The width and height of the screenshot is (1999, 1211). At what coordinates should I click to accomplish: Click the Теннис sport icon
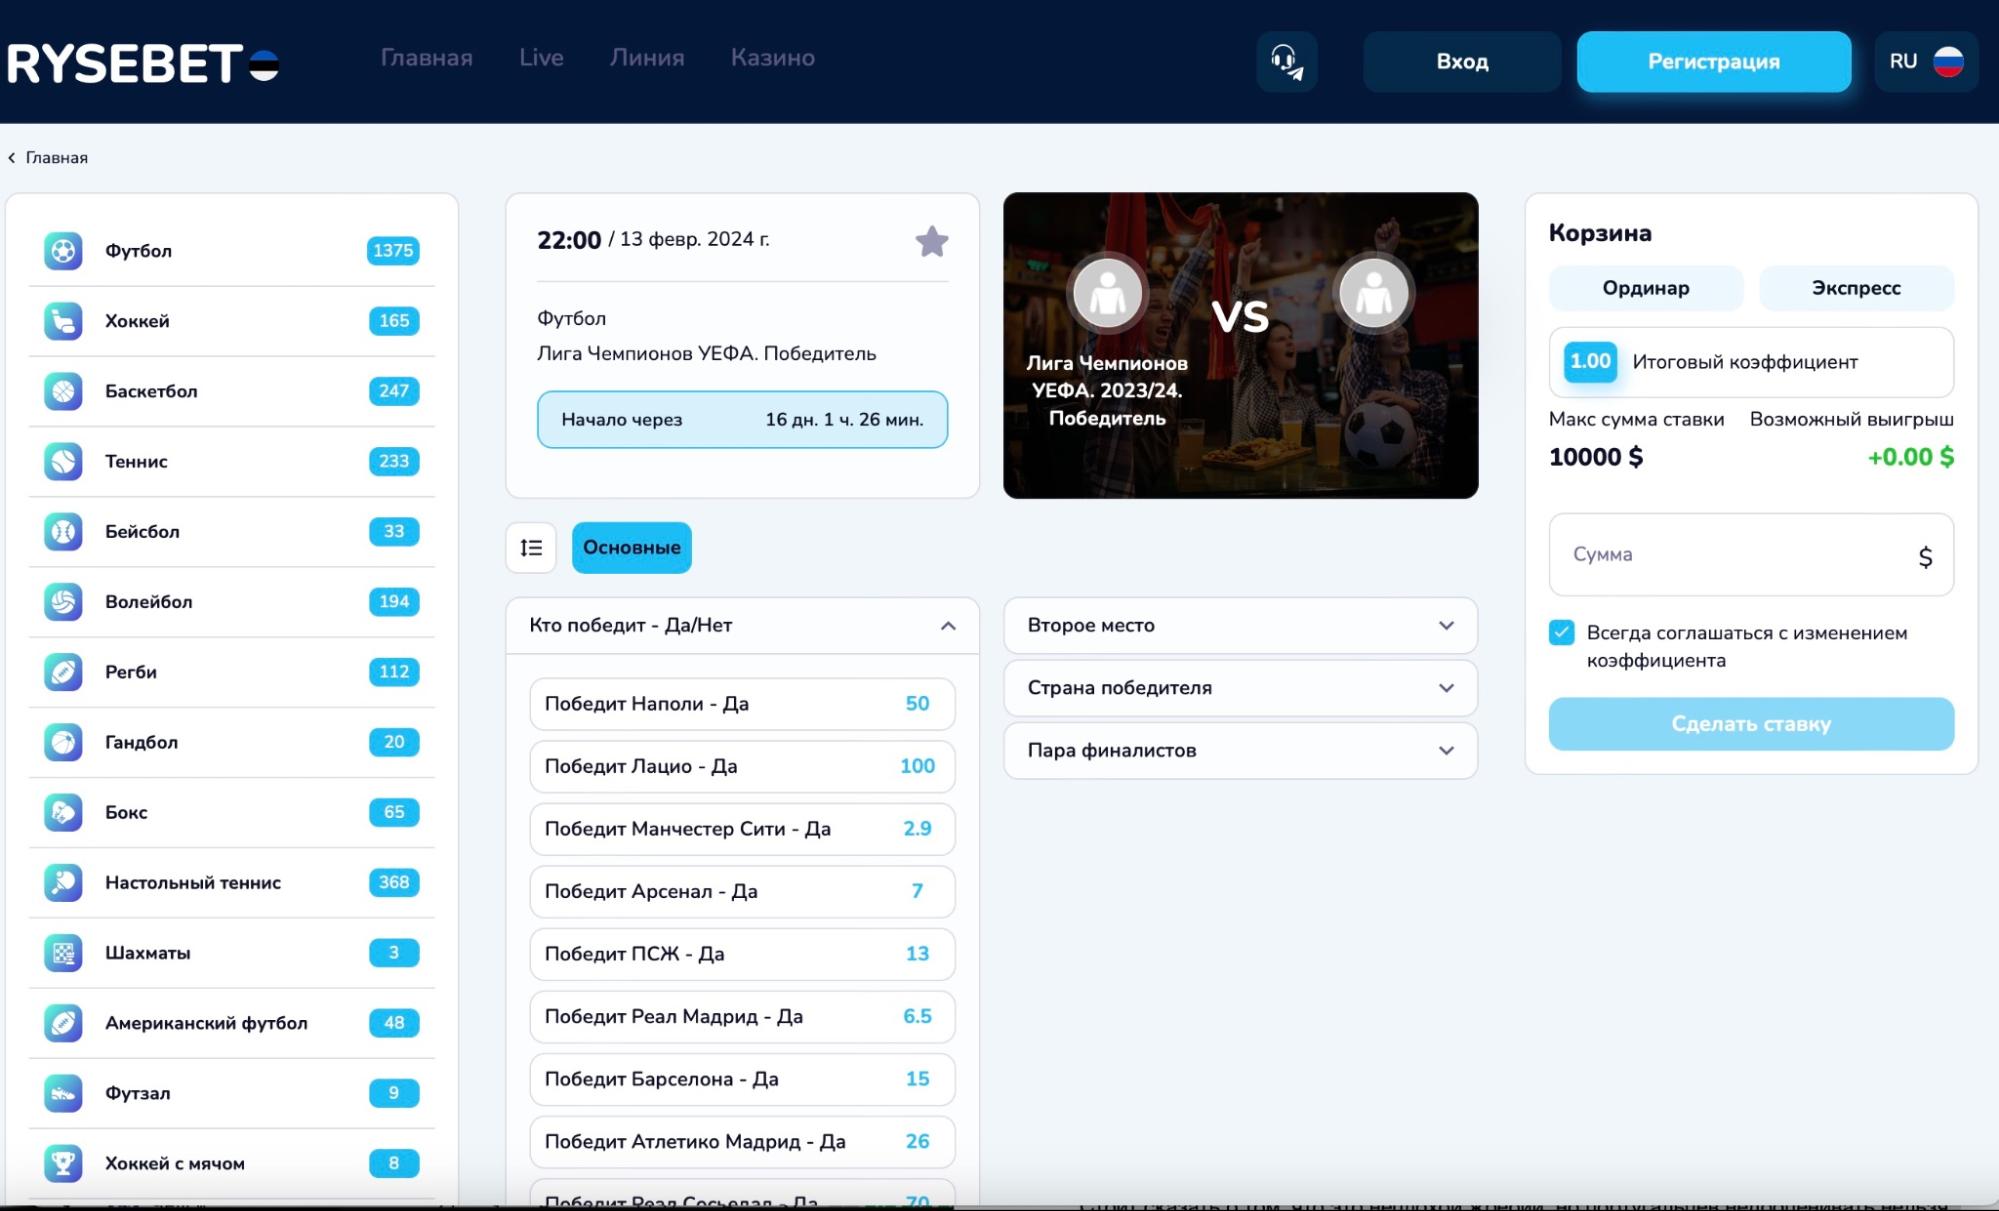[x=63, y=461]
